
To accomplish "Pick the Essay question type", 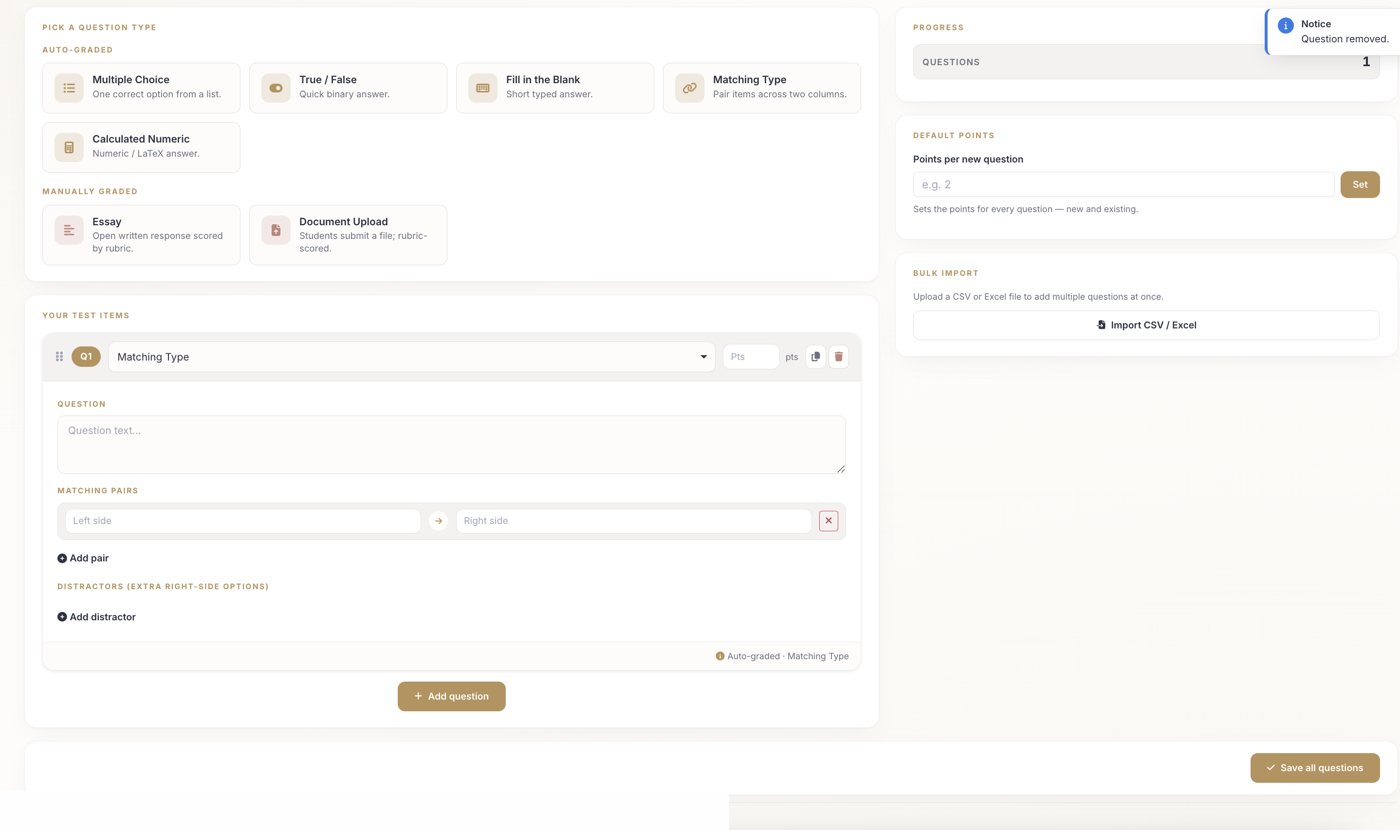I will [141, 235].
